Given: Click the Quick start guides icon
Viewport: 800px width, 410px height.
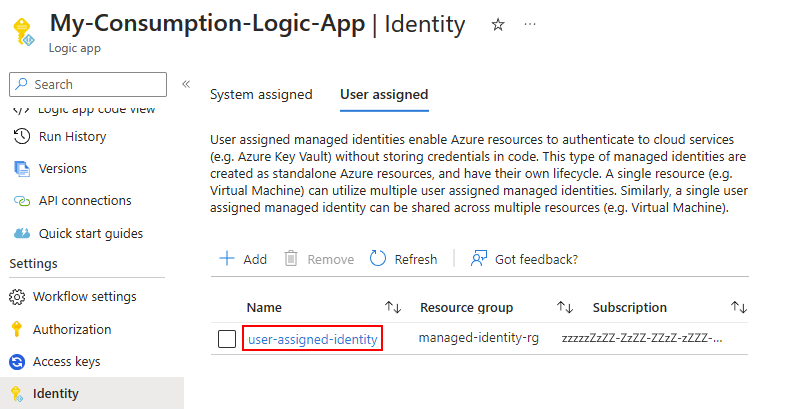Looking at the screenshot, I should [x=21, y=233].
